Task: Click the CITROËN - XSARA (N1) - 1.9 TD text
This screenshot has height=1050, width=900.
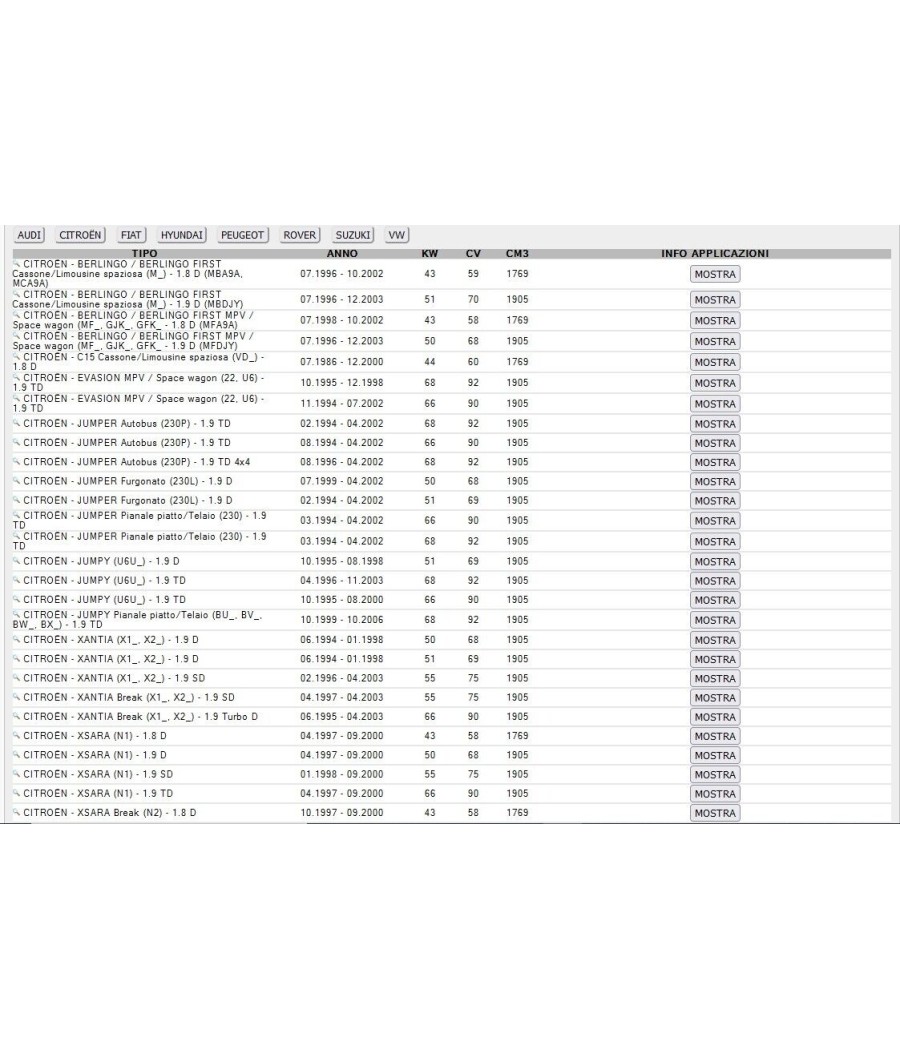Action: click(x=98, y=793)
